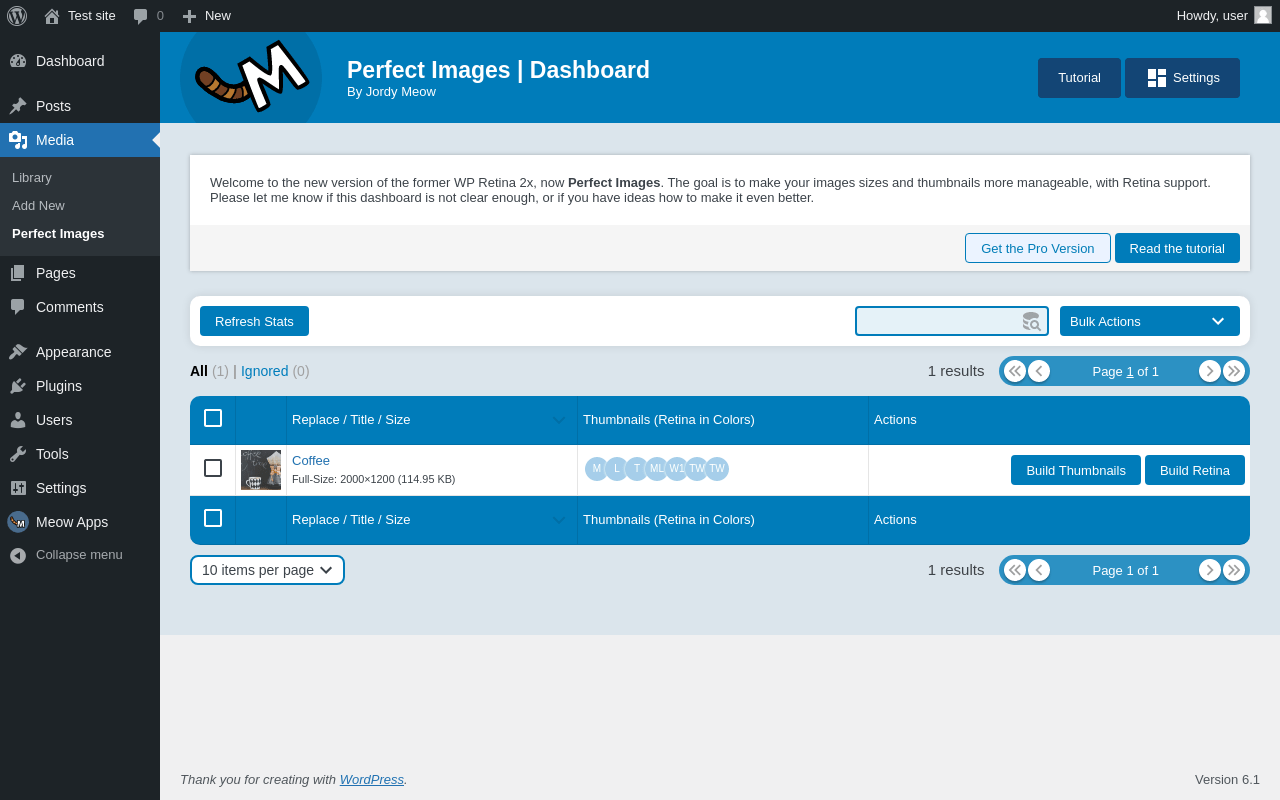This screenshot has height=800, width=1280.
Task: Go to previous page using bottom pagination
Action: tap(1039, 570)
